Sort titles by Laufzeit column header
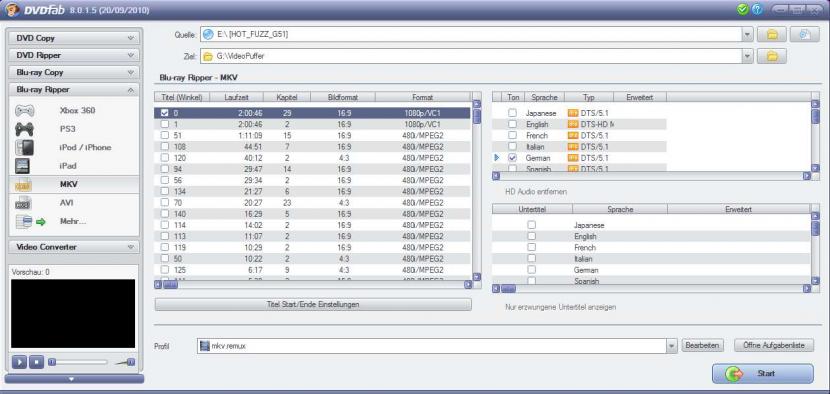 (x=236, y=97)
